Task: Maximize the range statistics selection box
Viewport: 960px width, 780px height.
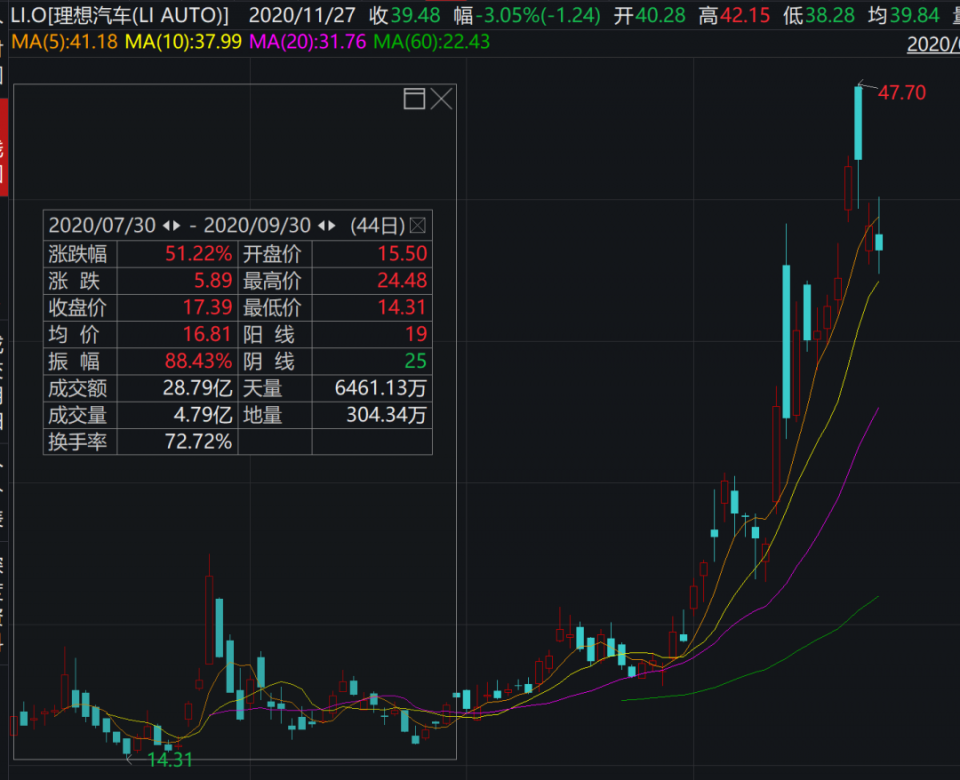Action: click(x=414, y=98)
